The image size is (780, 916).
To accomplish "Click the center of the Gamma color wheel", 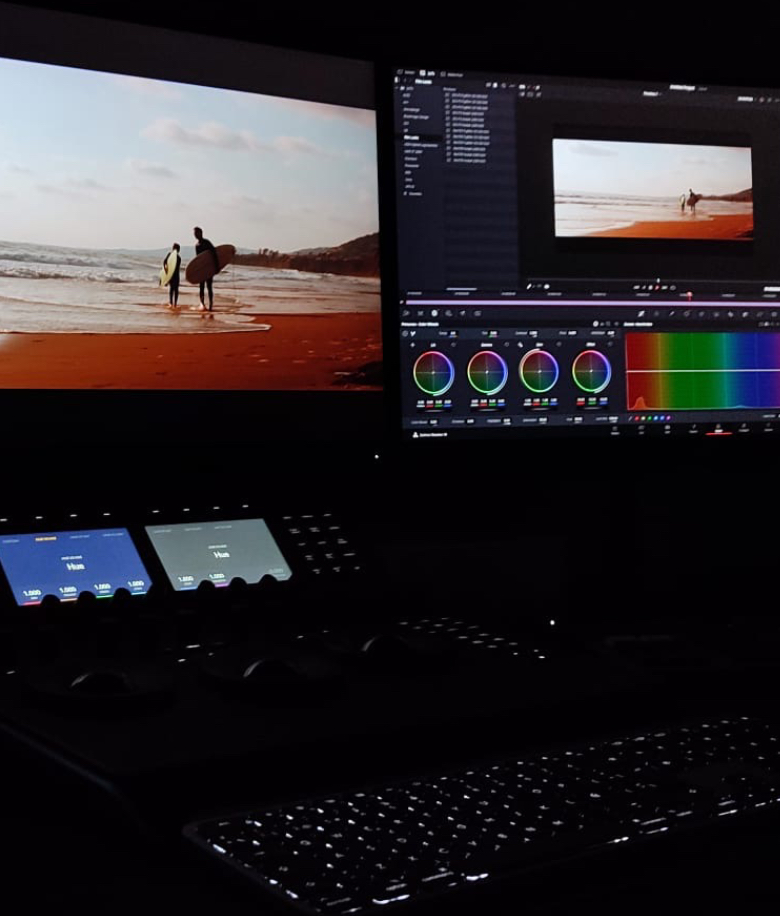I will tap(487, 372).
